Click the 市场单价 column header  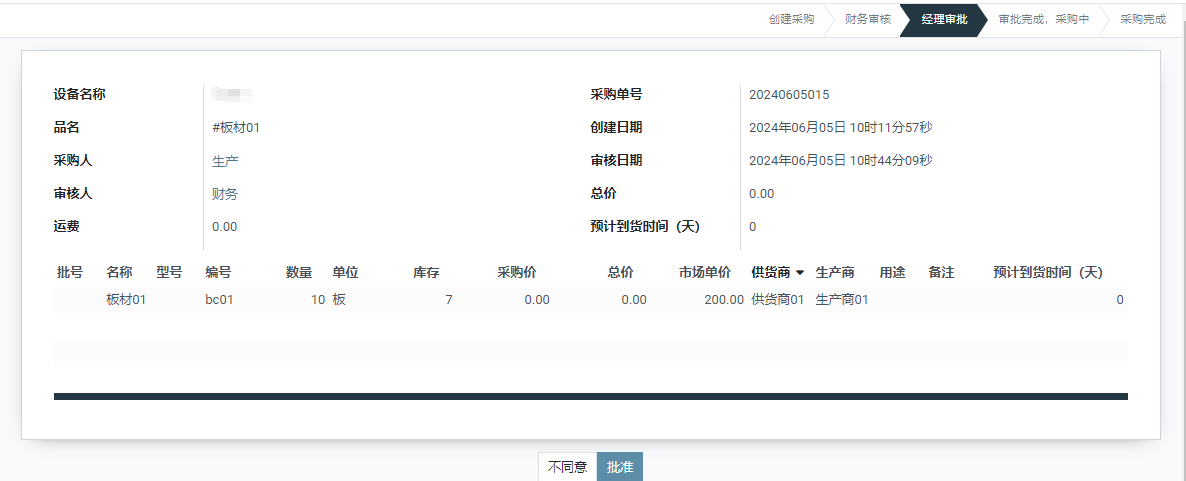pos(705,272)
